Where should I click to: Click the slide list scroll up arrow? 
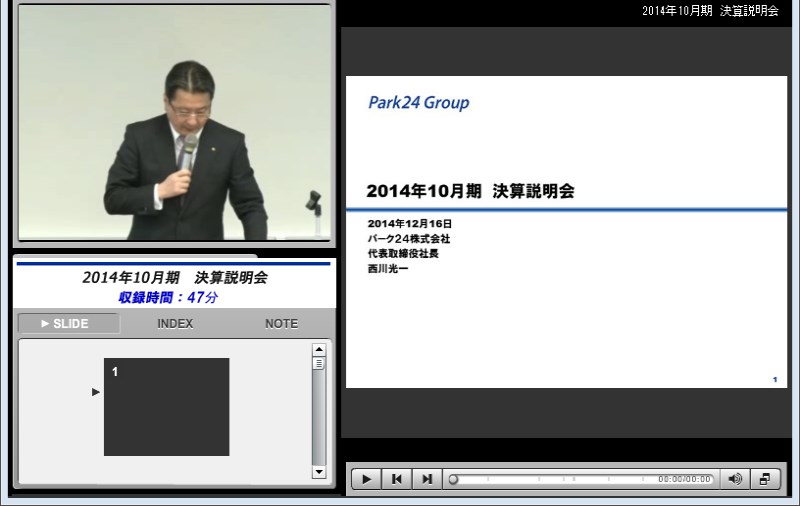point(319,349)
